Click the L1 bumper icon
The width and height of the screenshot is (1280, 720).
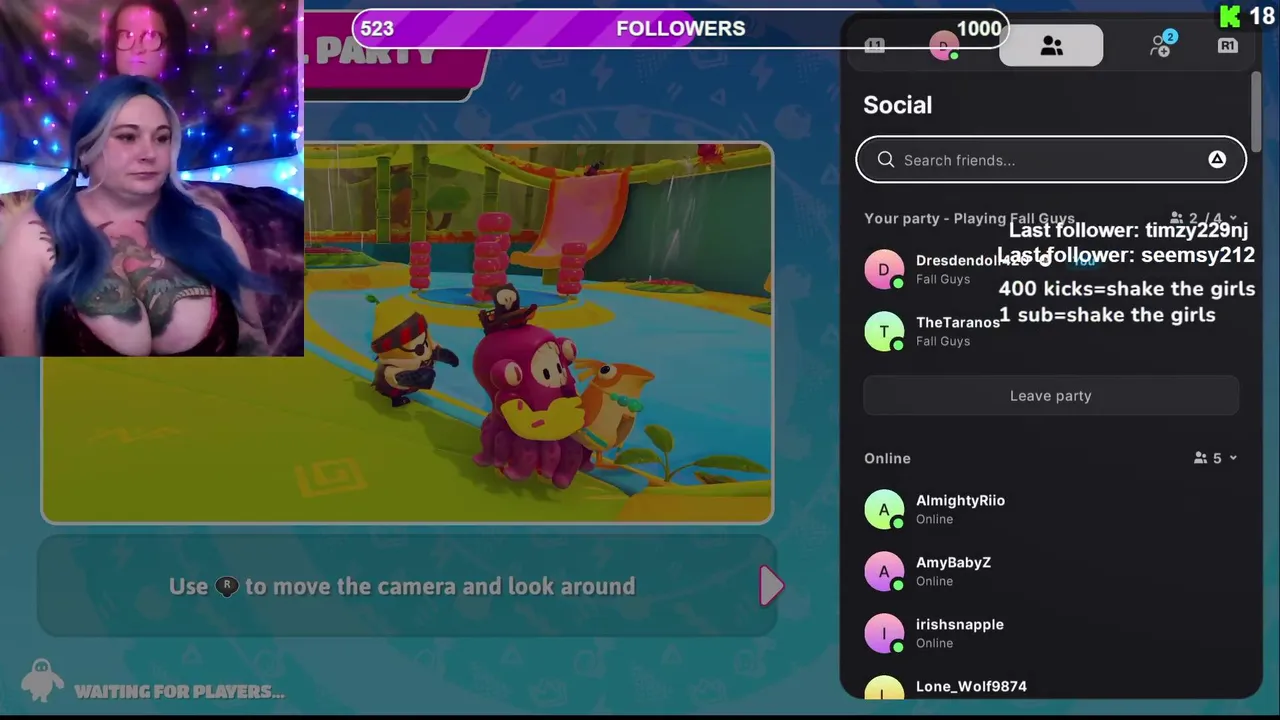pyautogui.click(x=875, y=46)
